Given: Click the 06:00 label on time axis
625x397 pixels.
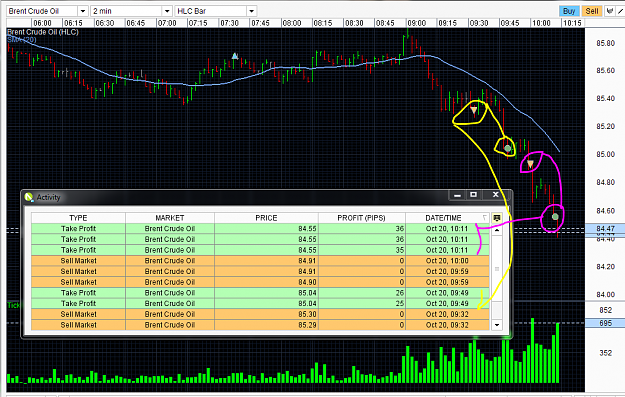Looking at the screenshot, I should click(x=42, y=23).
